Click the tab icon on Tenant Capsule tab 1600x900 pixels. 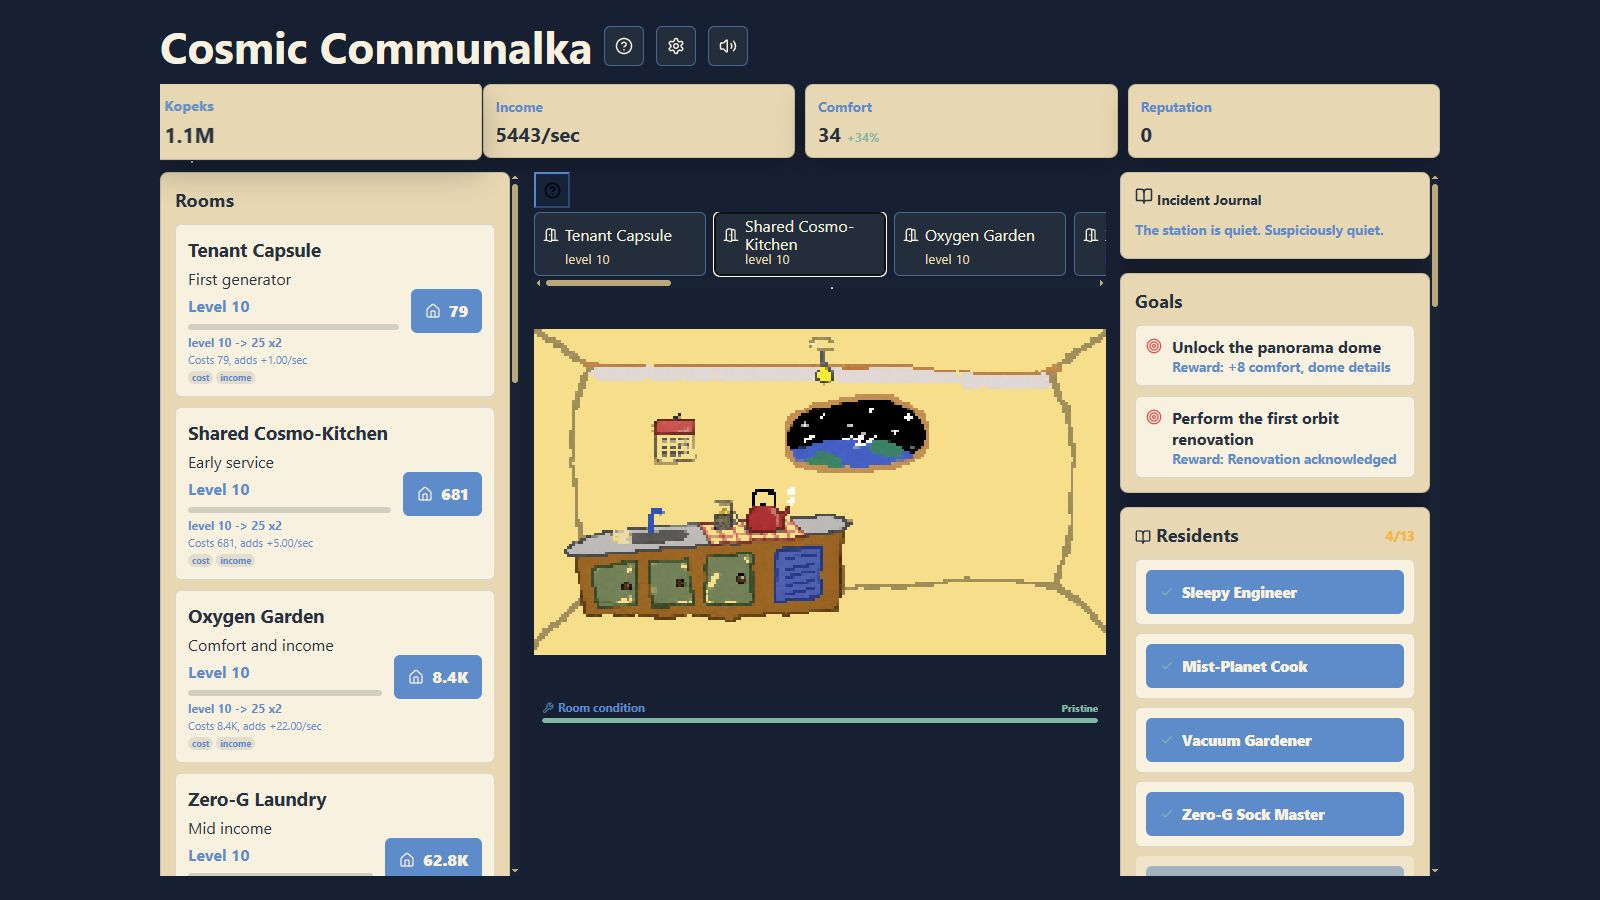[550, 236]
